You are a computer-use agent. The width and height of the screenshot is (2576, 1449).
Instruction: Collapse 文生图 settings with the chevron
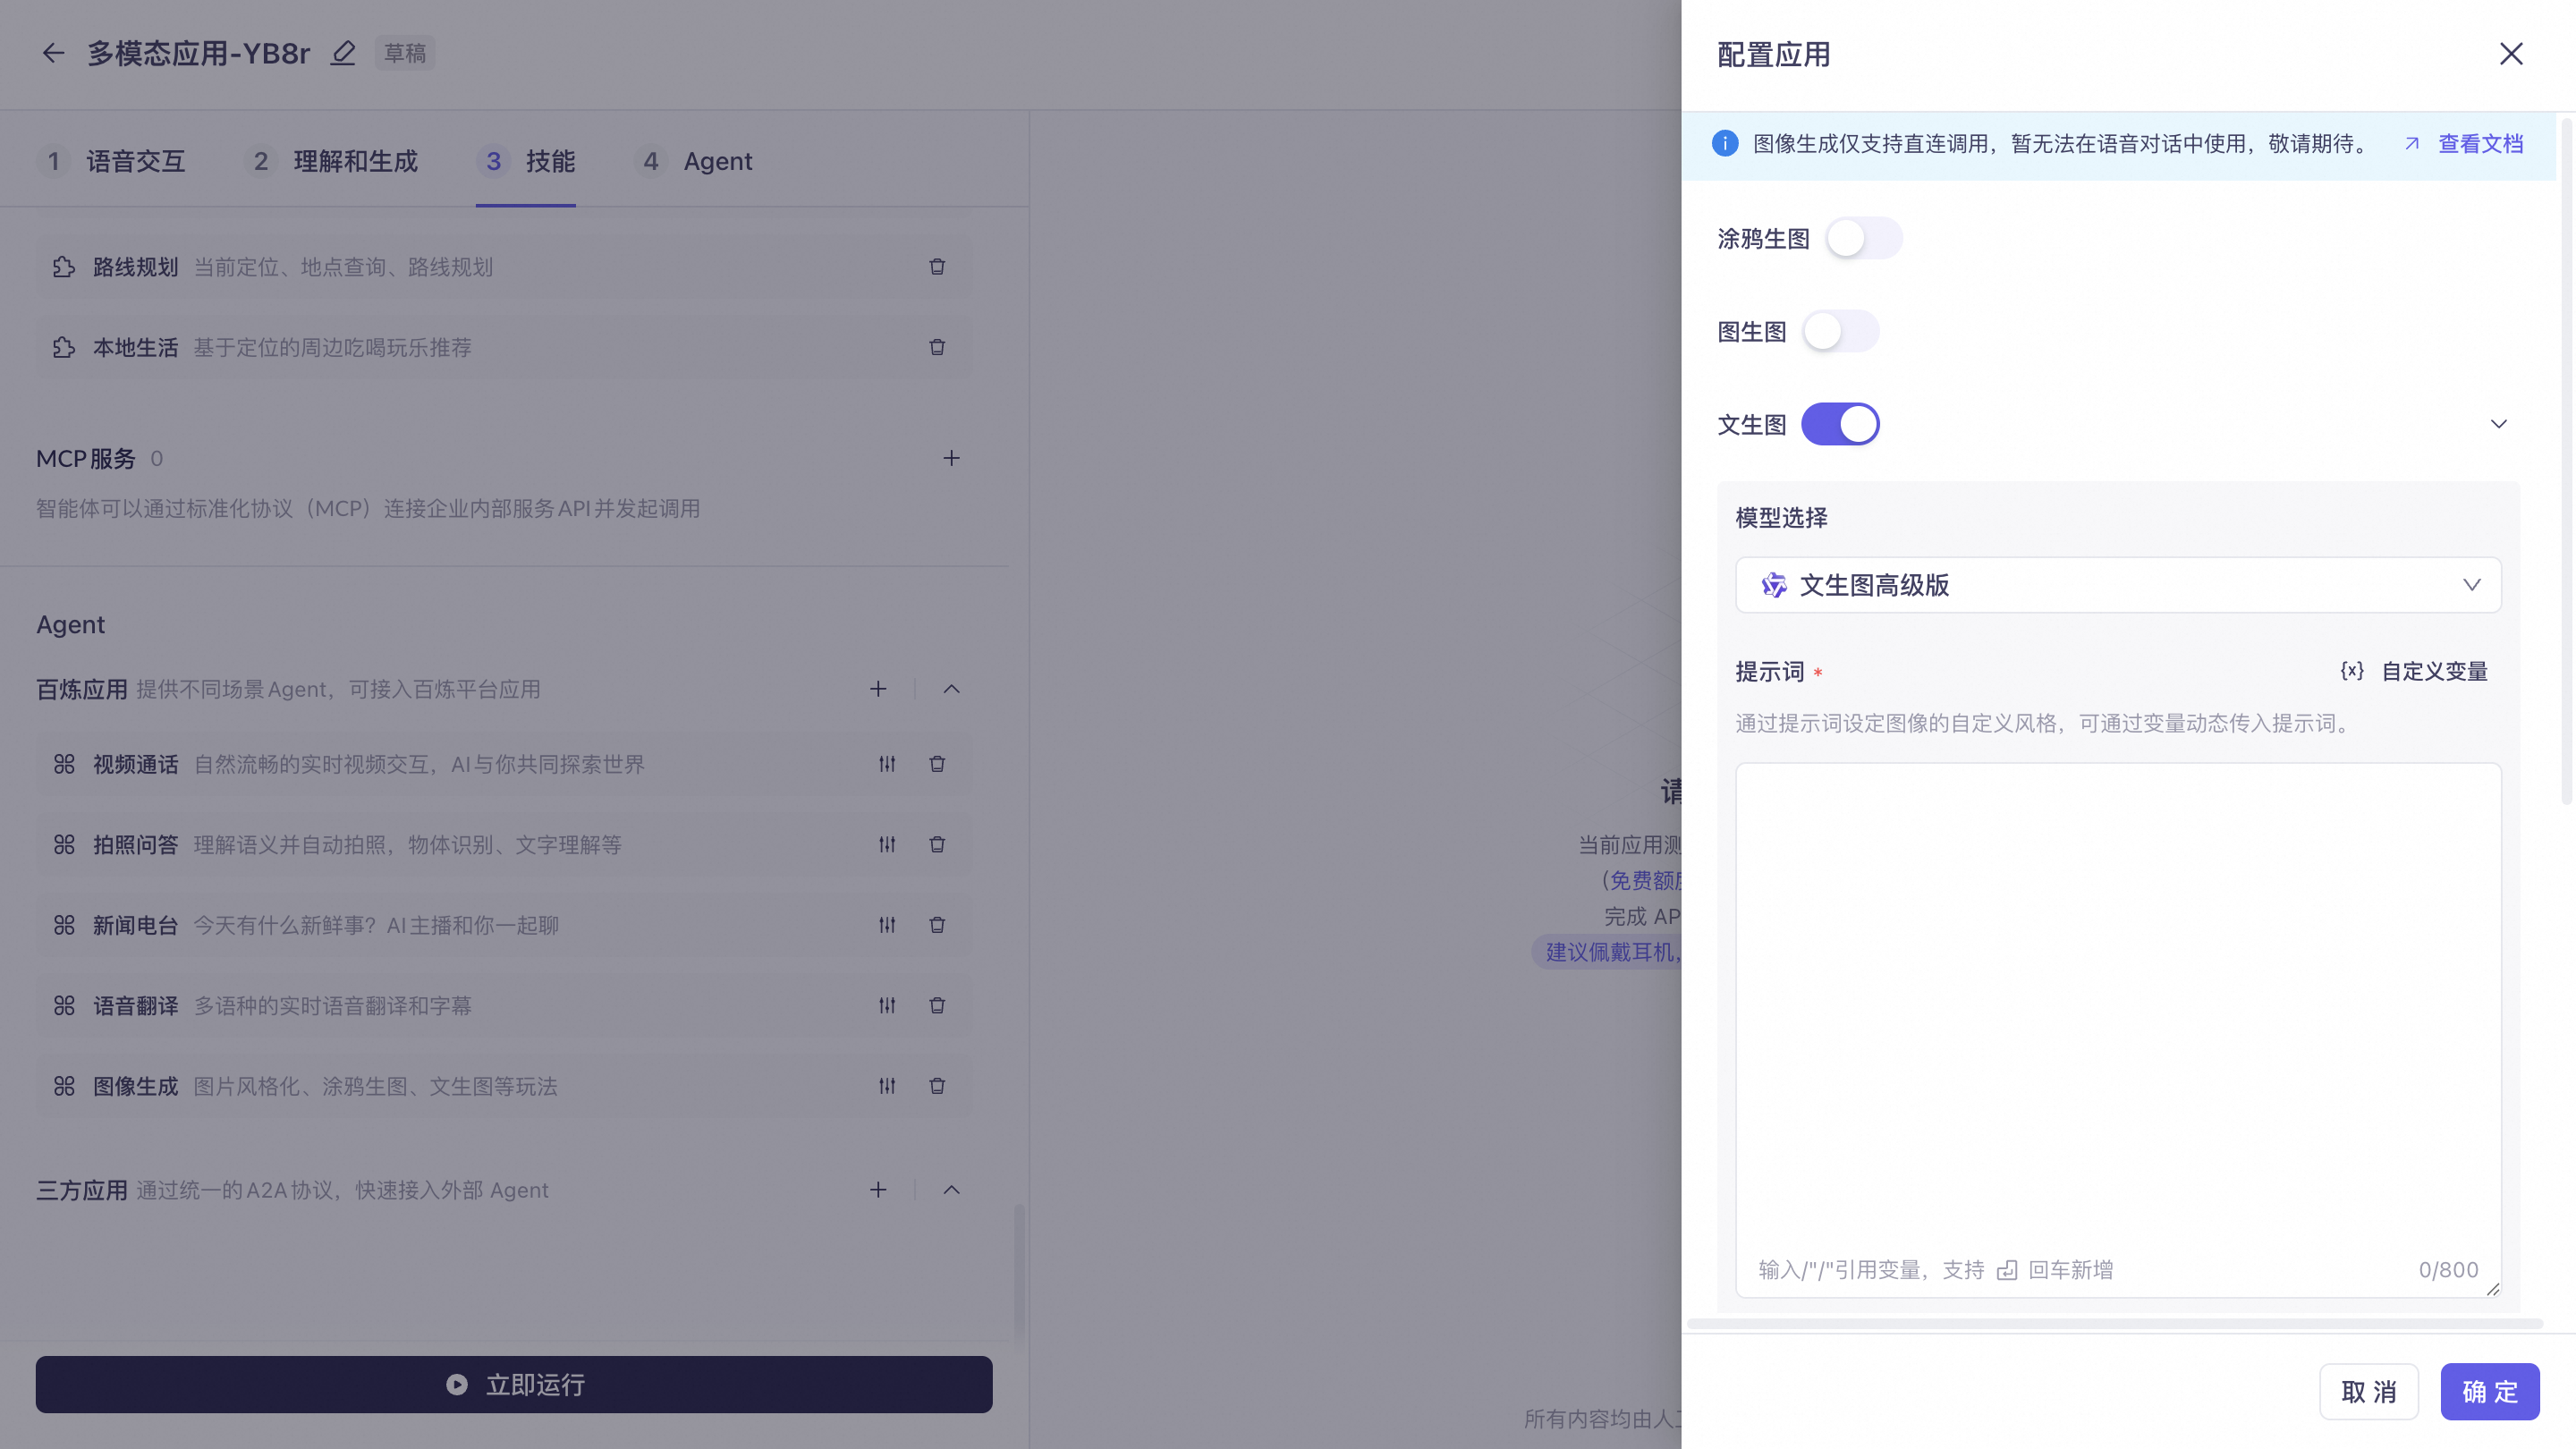2498,423
